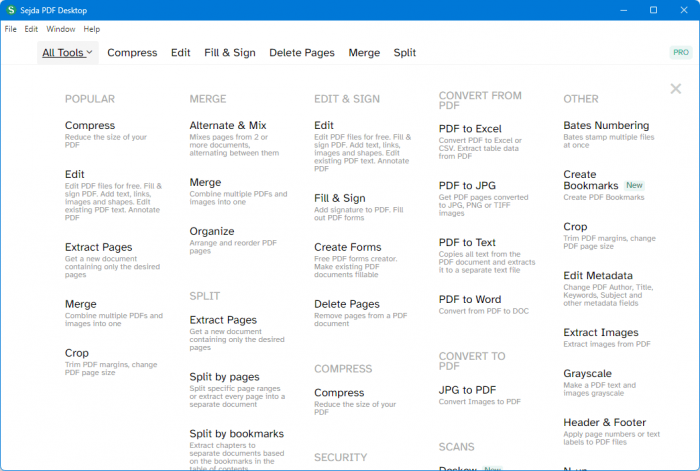Screen dimensions: 700x471
Task: Open the PDF to JPG converter
Action: [x=467, y=185]
